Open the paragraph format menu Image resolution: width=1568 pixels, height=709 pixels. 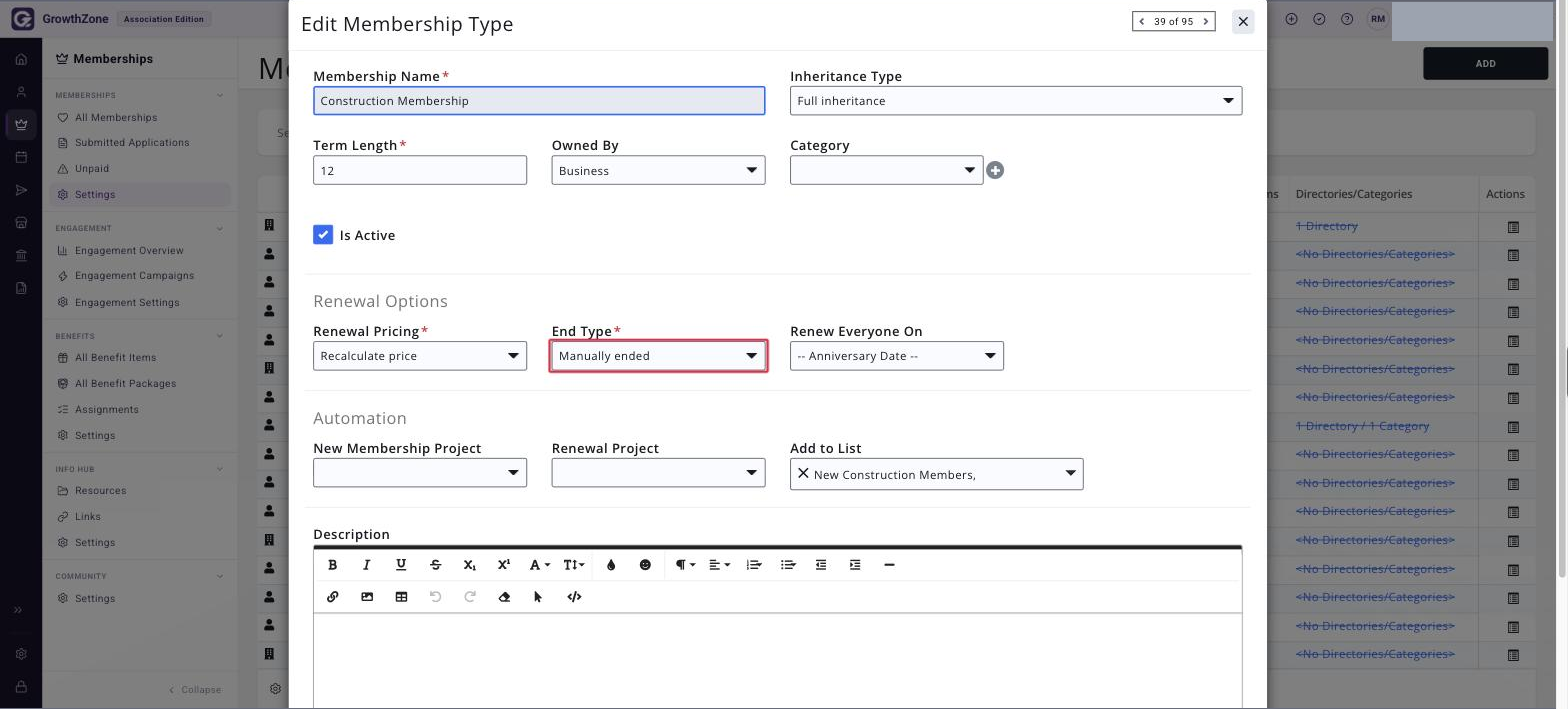[684, 565]
